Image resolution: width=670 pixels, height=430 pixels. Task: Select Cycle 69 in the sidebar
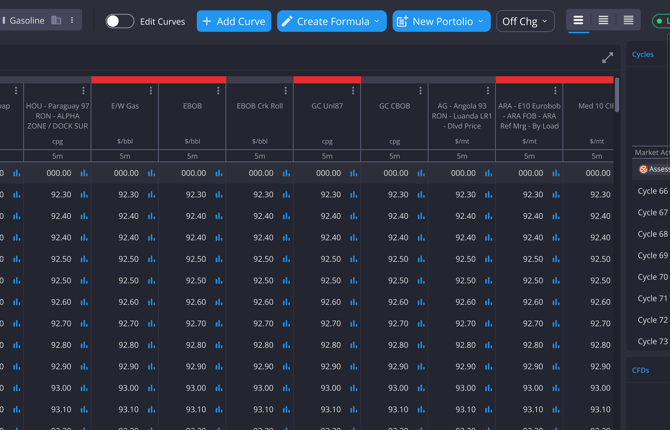pyautogui.click(x=652, y=255)
